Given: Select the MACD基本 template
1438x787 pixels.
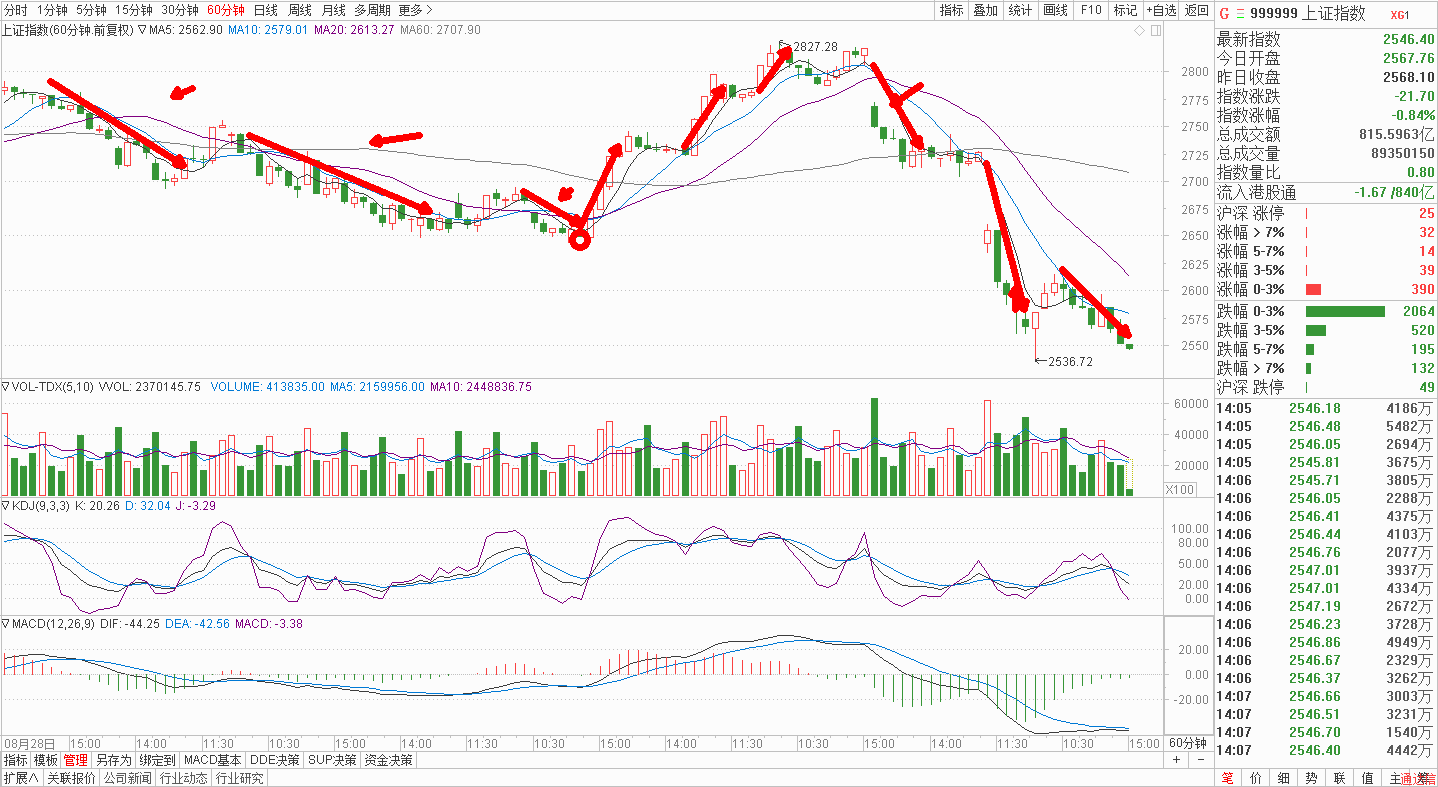Looking at the screenshot, I should pos(213,760).
